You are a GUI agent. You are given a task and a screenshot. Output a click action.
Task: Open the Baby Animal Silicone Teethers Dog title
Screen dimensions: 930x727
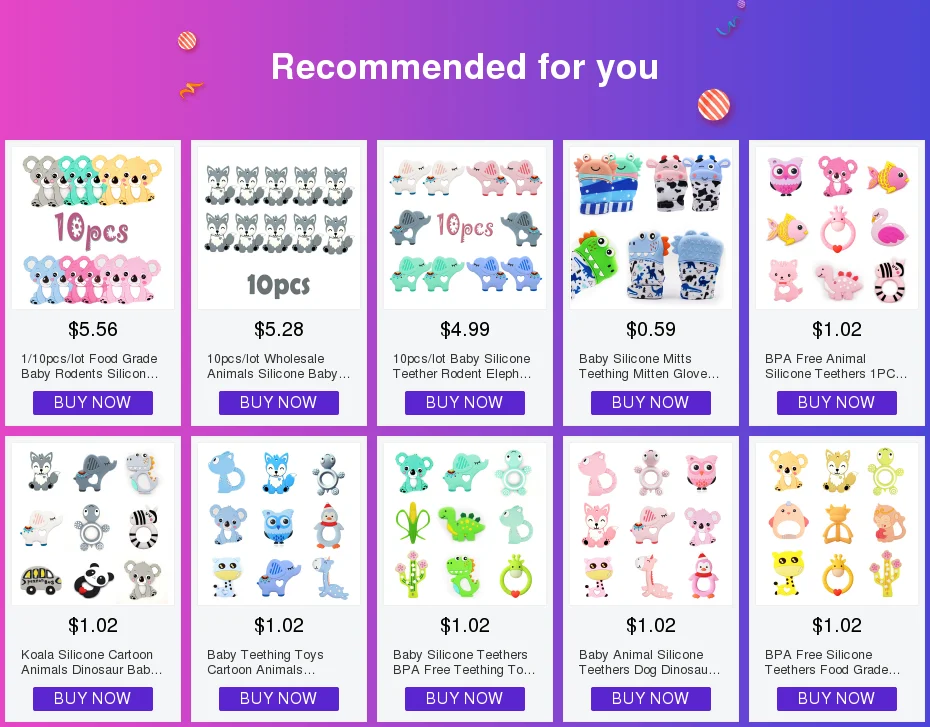649,662
